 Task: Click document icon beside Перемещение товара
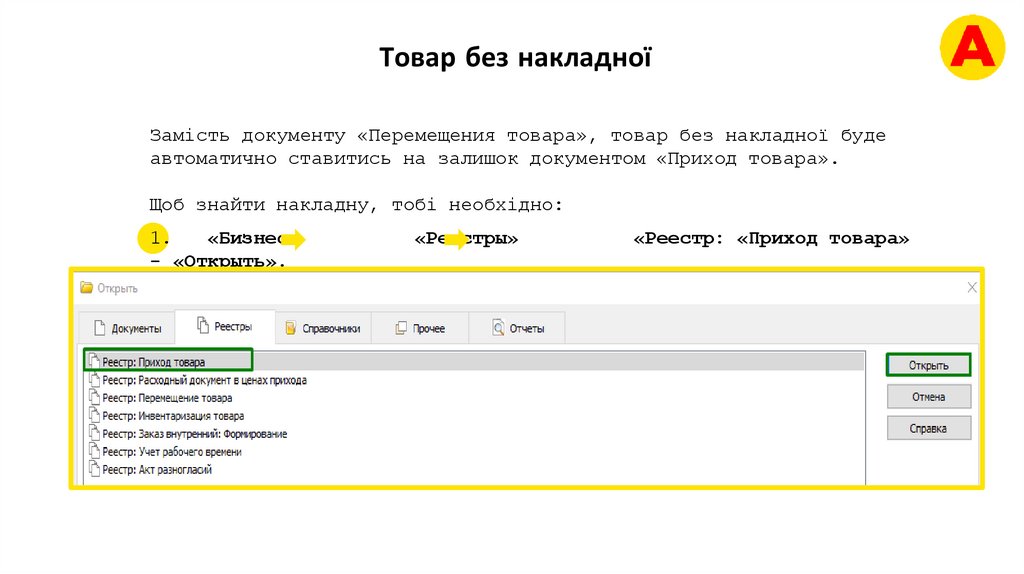tap(95, 397)
